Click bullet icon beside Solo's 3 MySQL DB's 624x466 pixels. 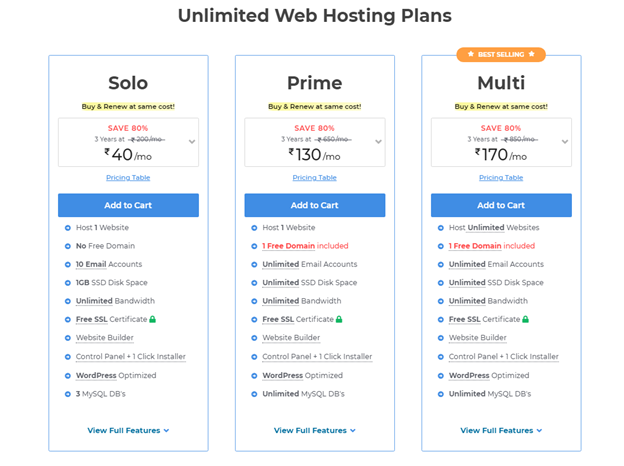tap(68, 394)
